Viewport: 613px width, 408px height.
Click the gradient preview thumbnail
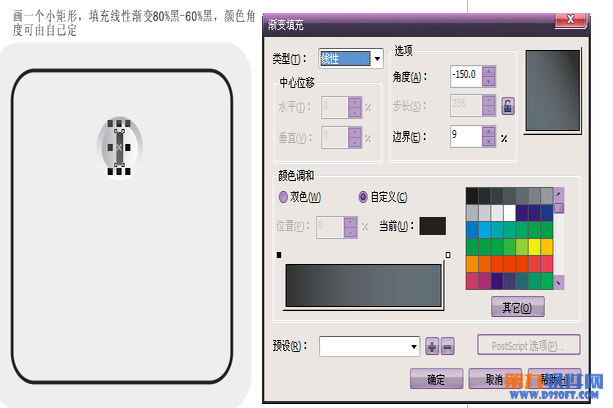pyautogui.click(x=552, y=90)
